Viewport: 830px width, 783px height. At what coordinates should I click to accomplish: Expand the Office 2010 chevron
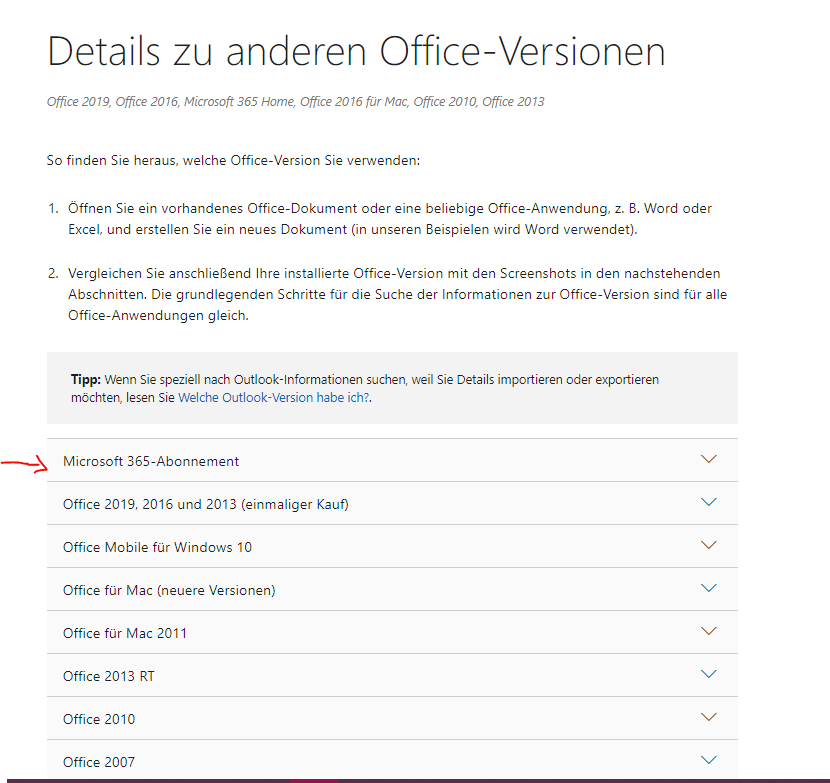(708, 717)
